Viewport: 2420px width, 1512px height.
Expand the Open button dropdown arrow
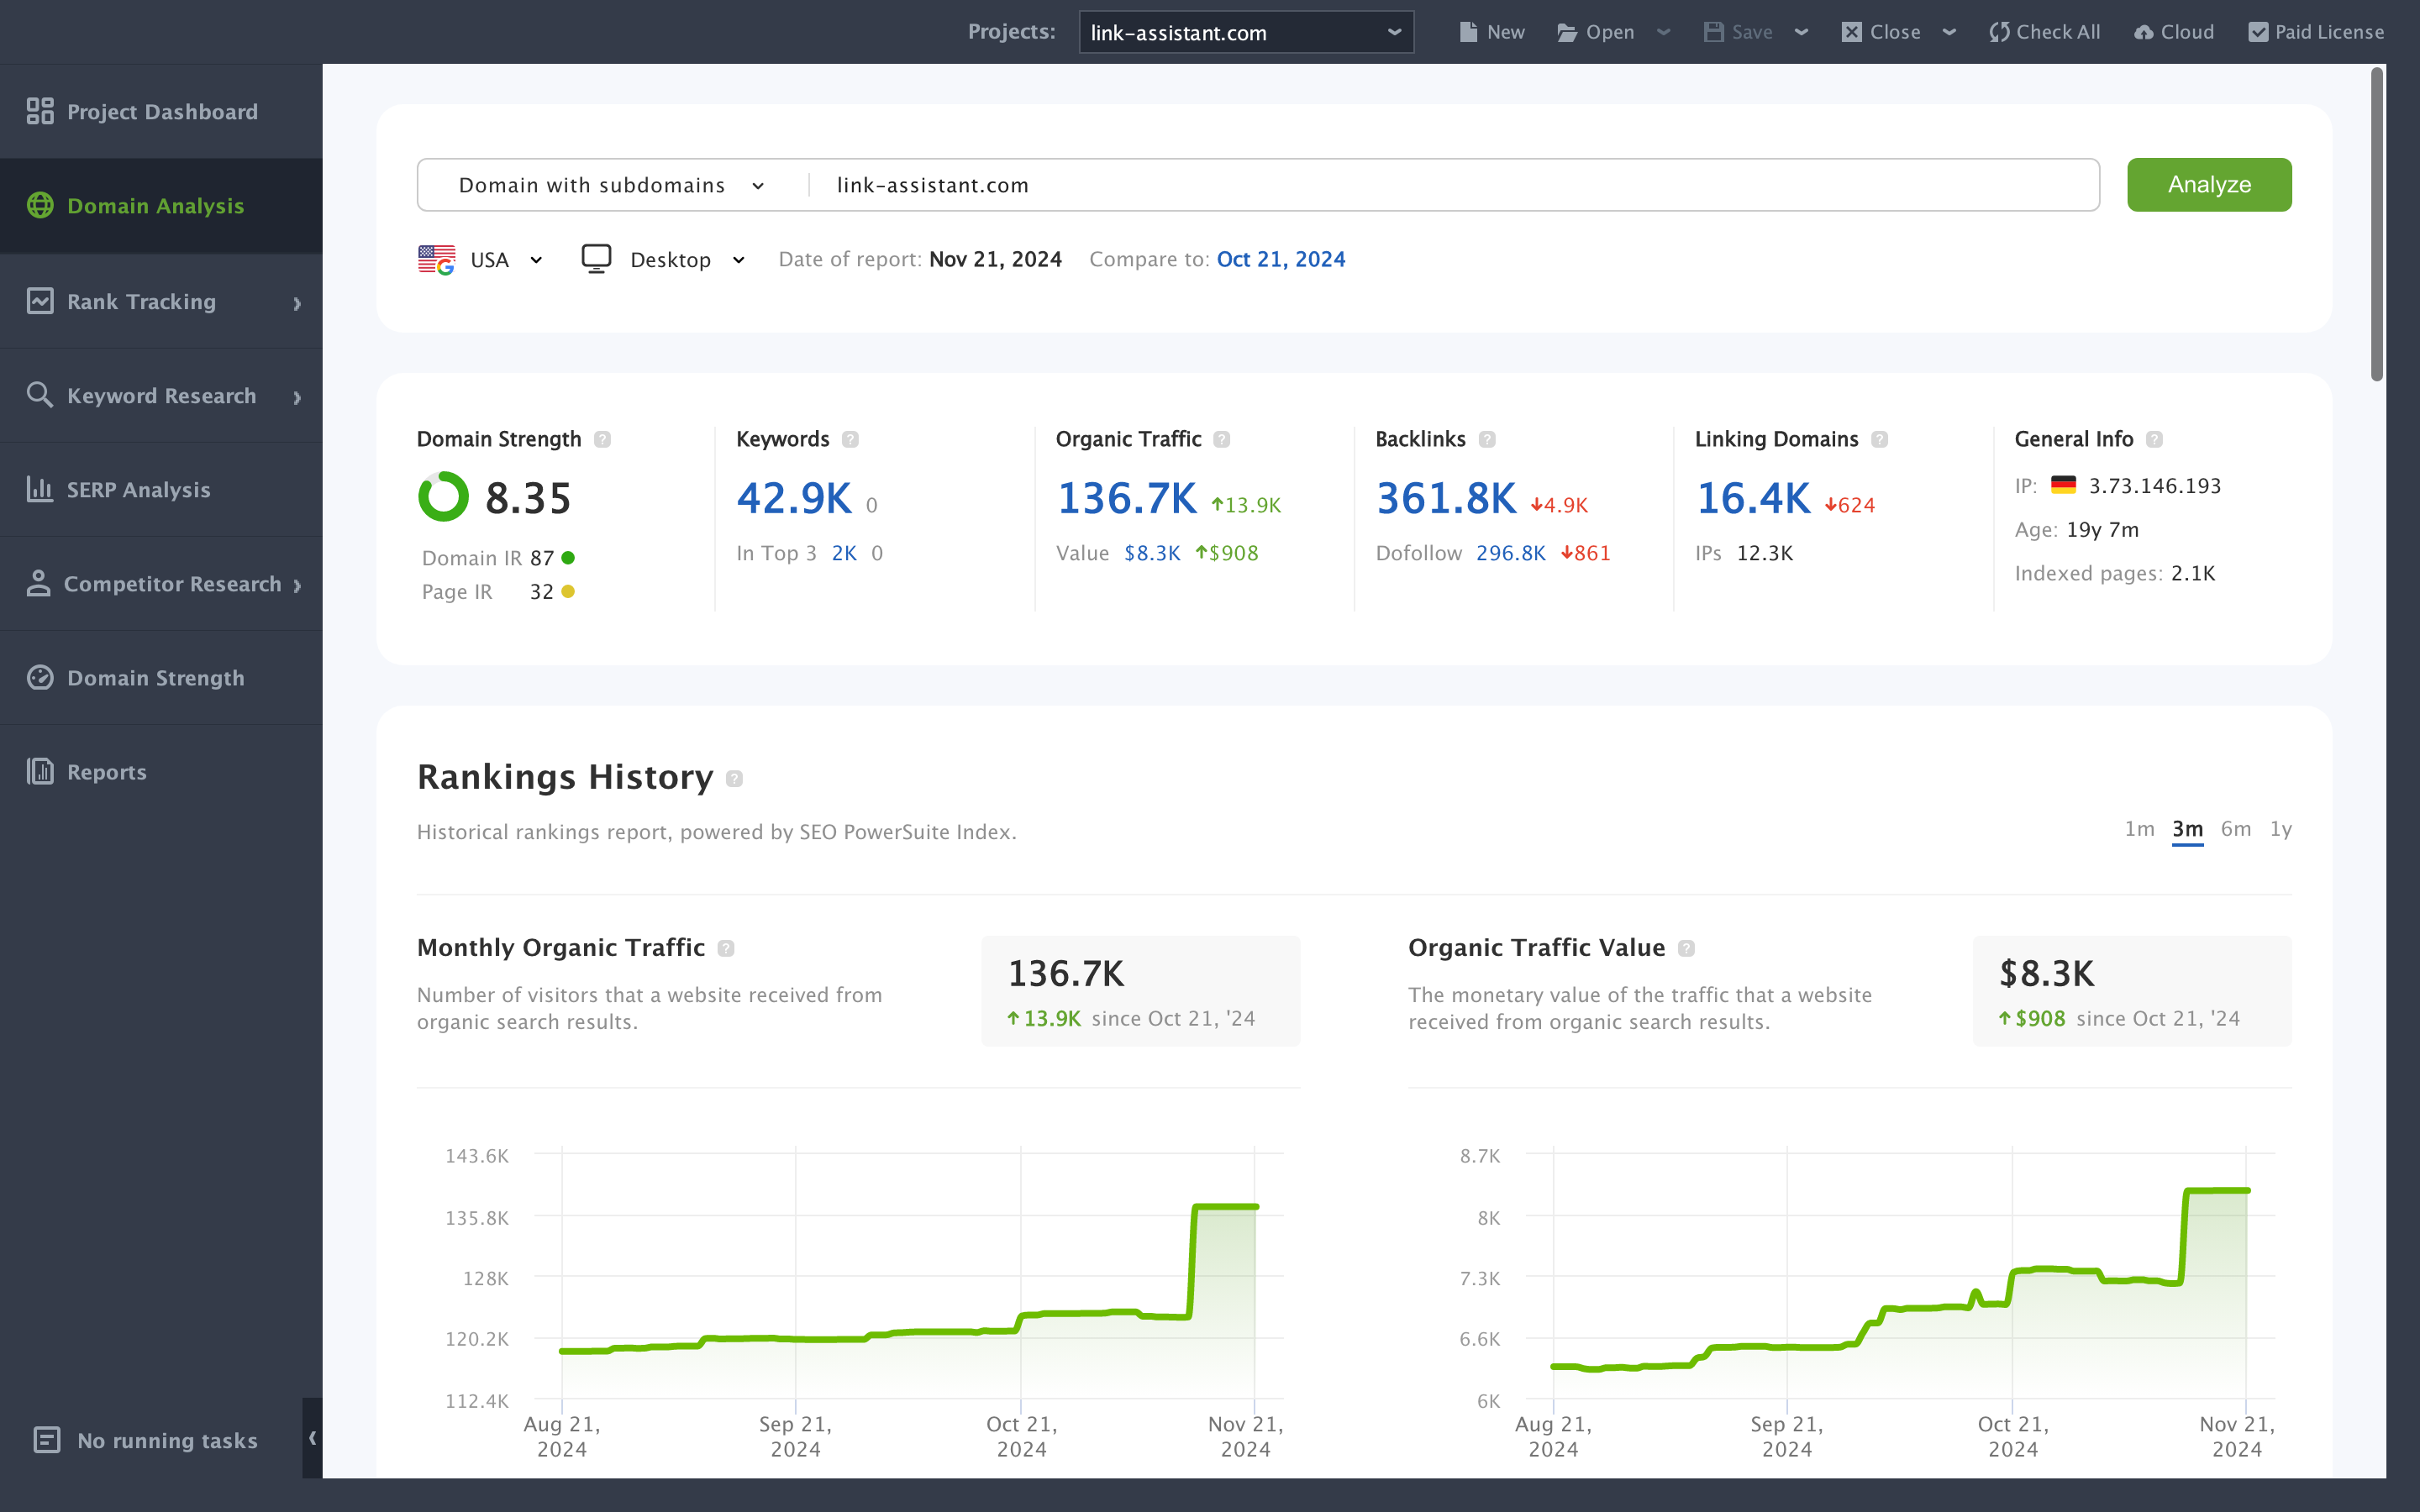(x=1664, y=32)
